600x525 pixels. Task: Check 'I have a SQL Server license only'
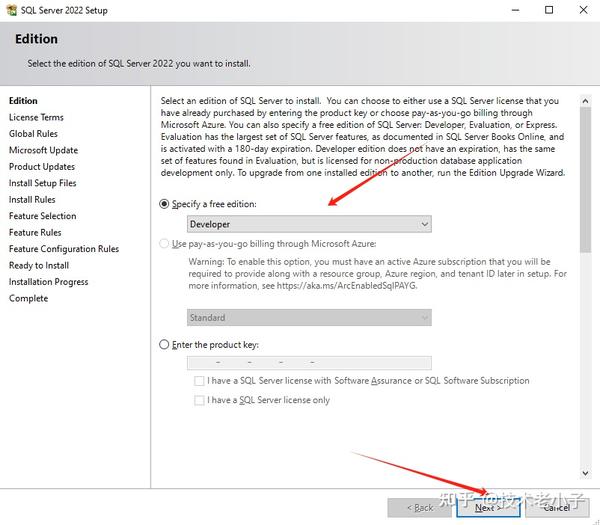(199, 400)
